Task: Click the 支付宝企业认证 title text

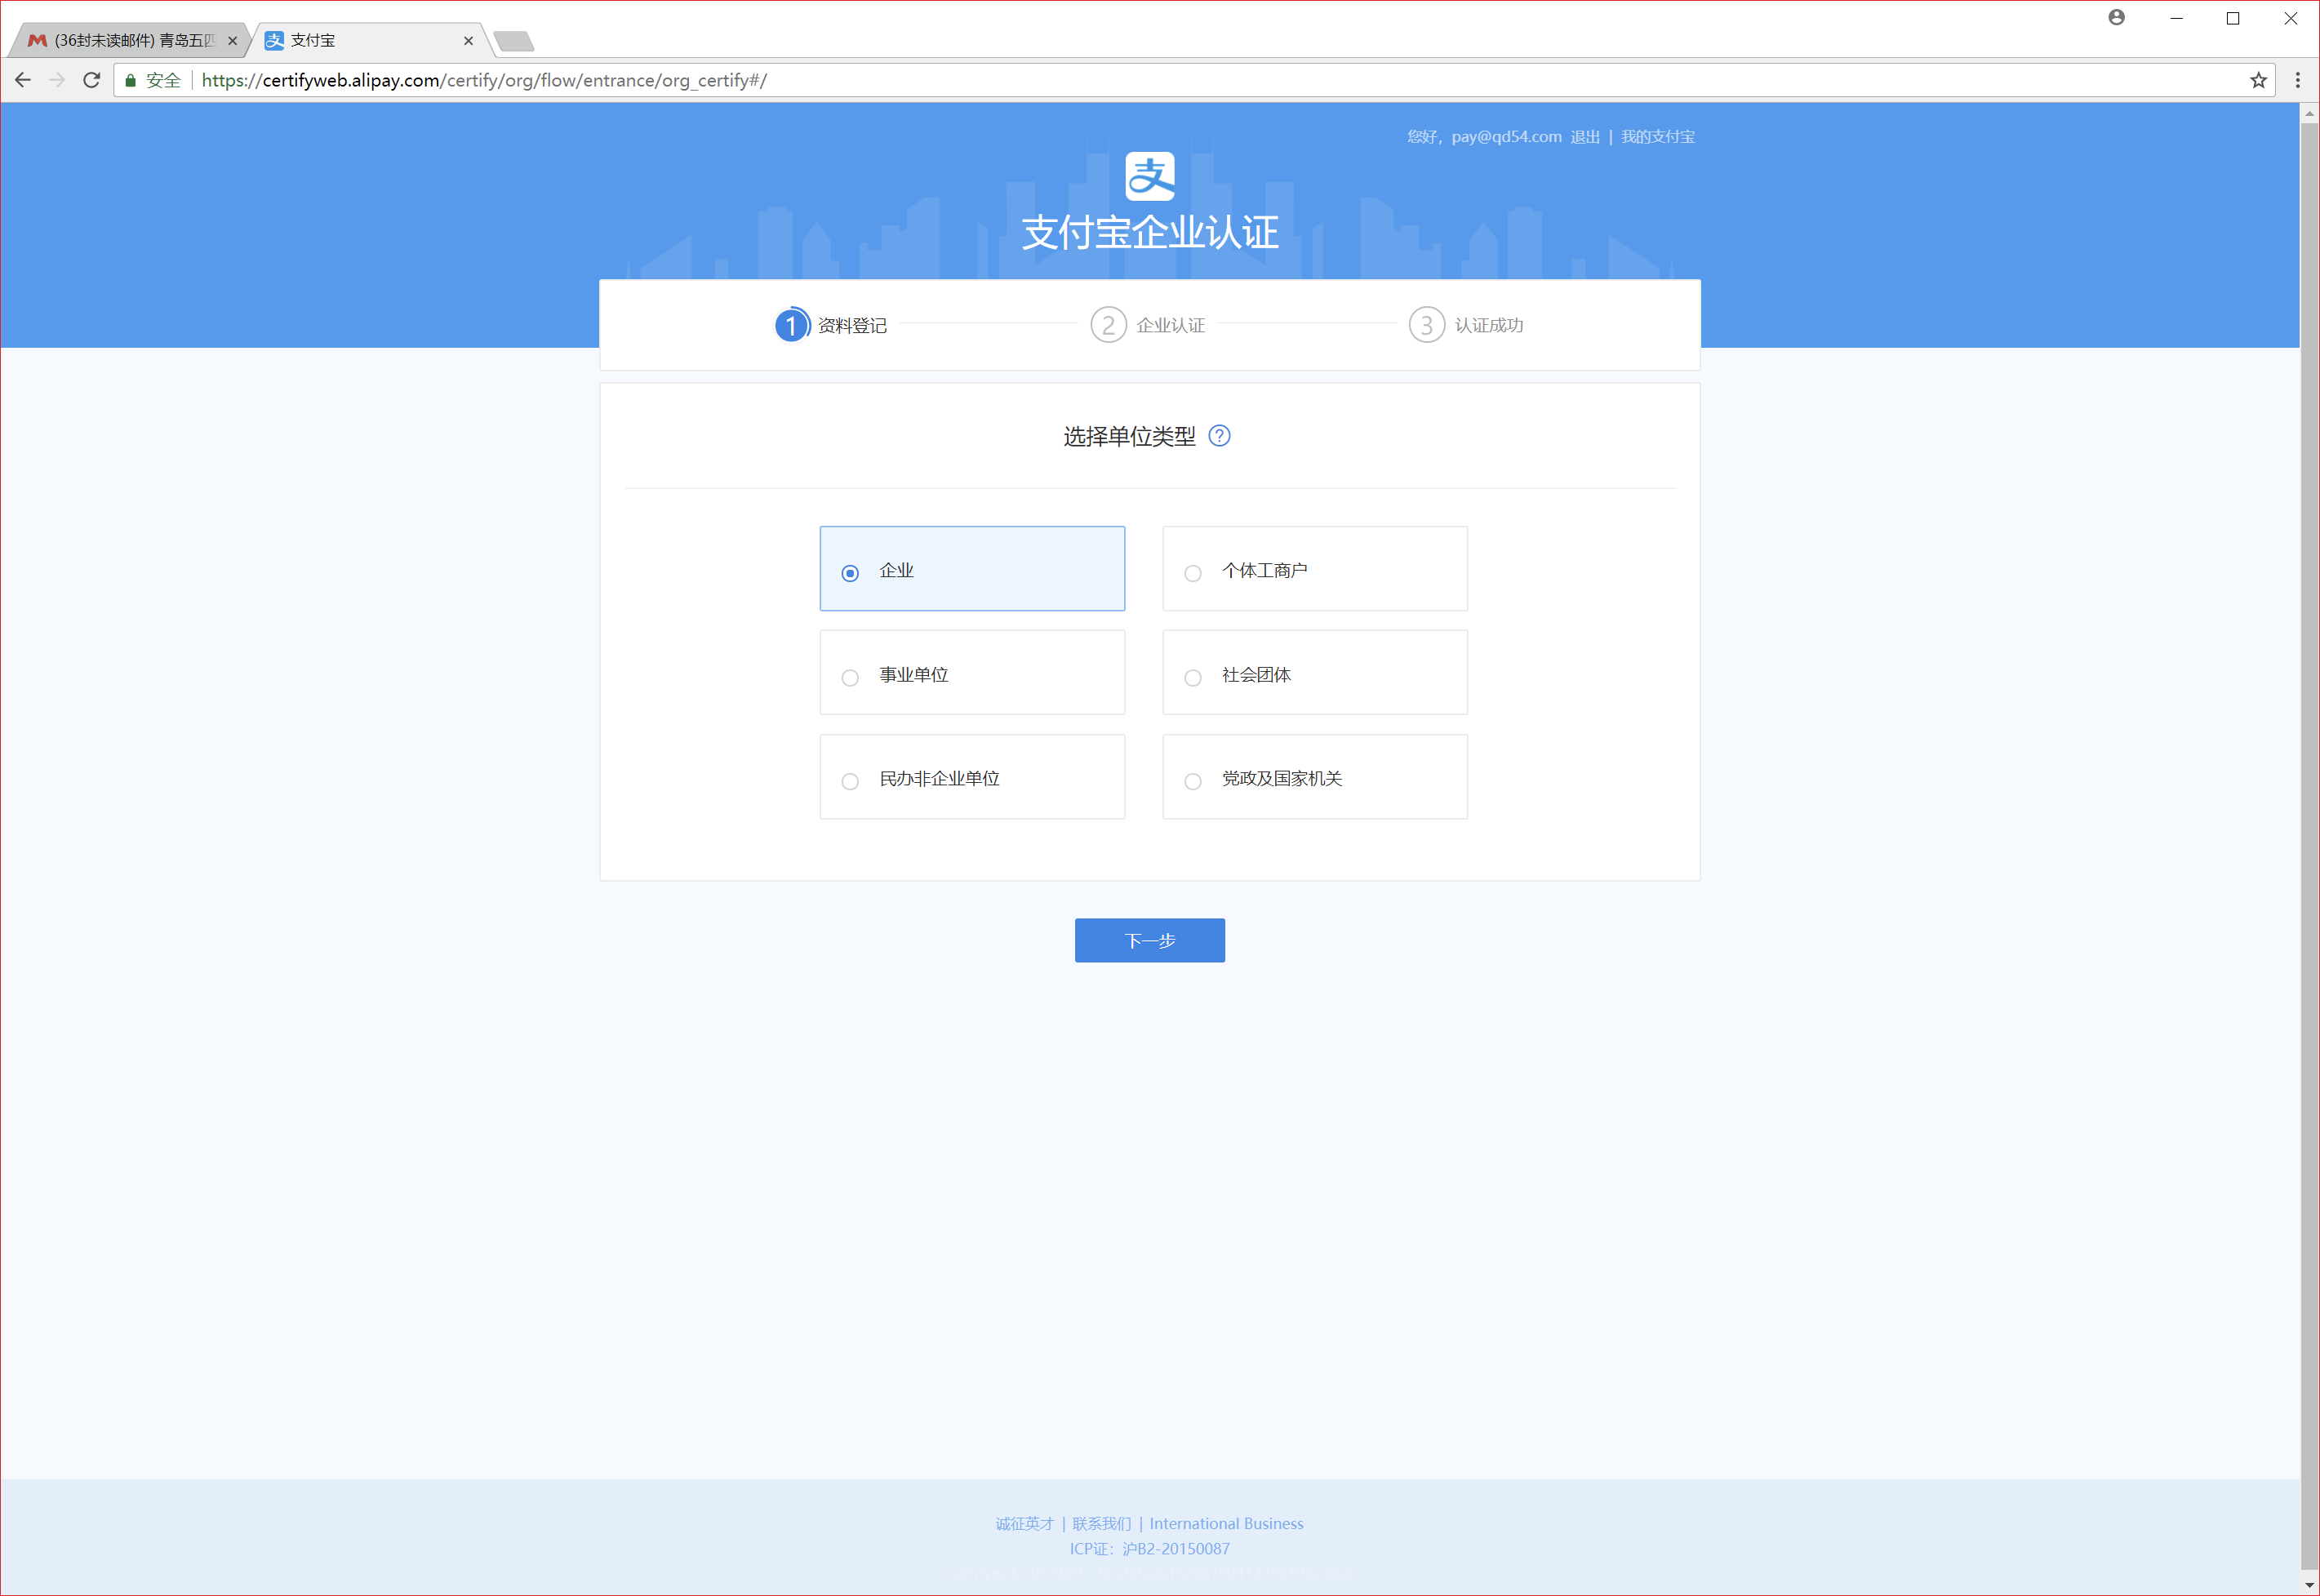Action: point(1150,232)
